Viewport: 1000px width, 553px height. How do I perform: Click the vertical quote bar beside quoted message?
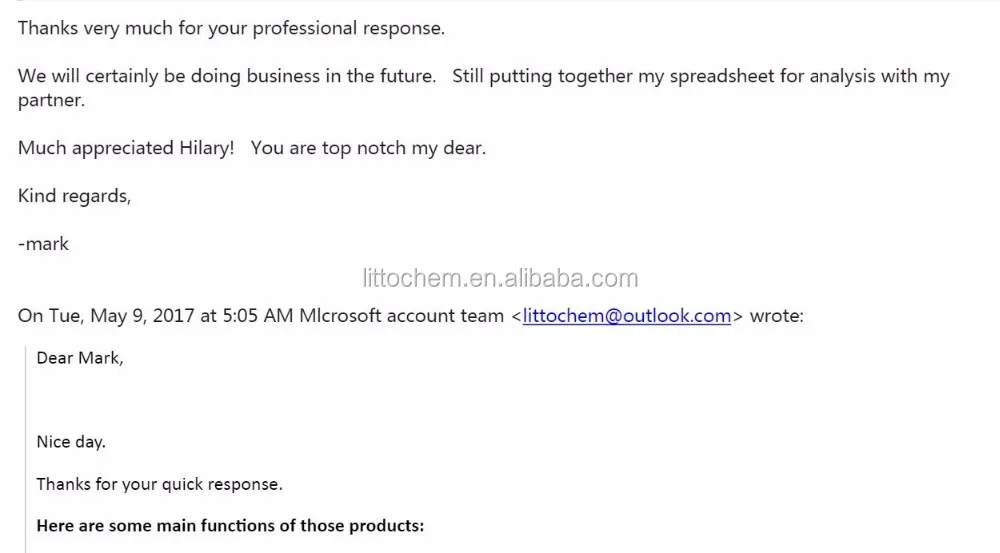pyautogui.click(x=26, y=449)
